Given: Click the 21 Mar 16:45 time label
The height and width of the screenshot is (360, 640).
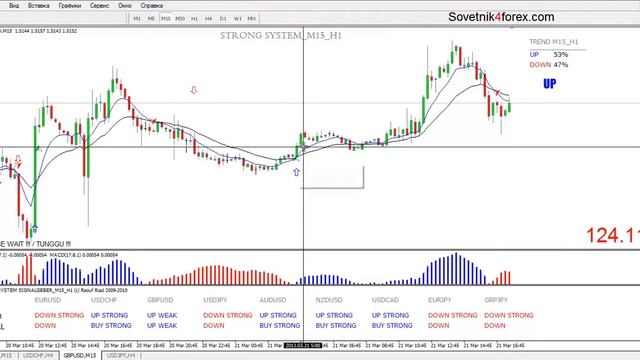Looking at the screenshot, I should [x=510, y=346].
